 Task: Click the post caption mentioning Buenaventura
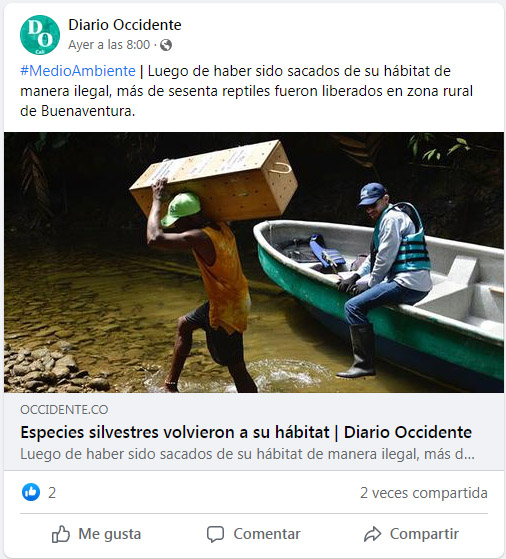(247, 91)
